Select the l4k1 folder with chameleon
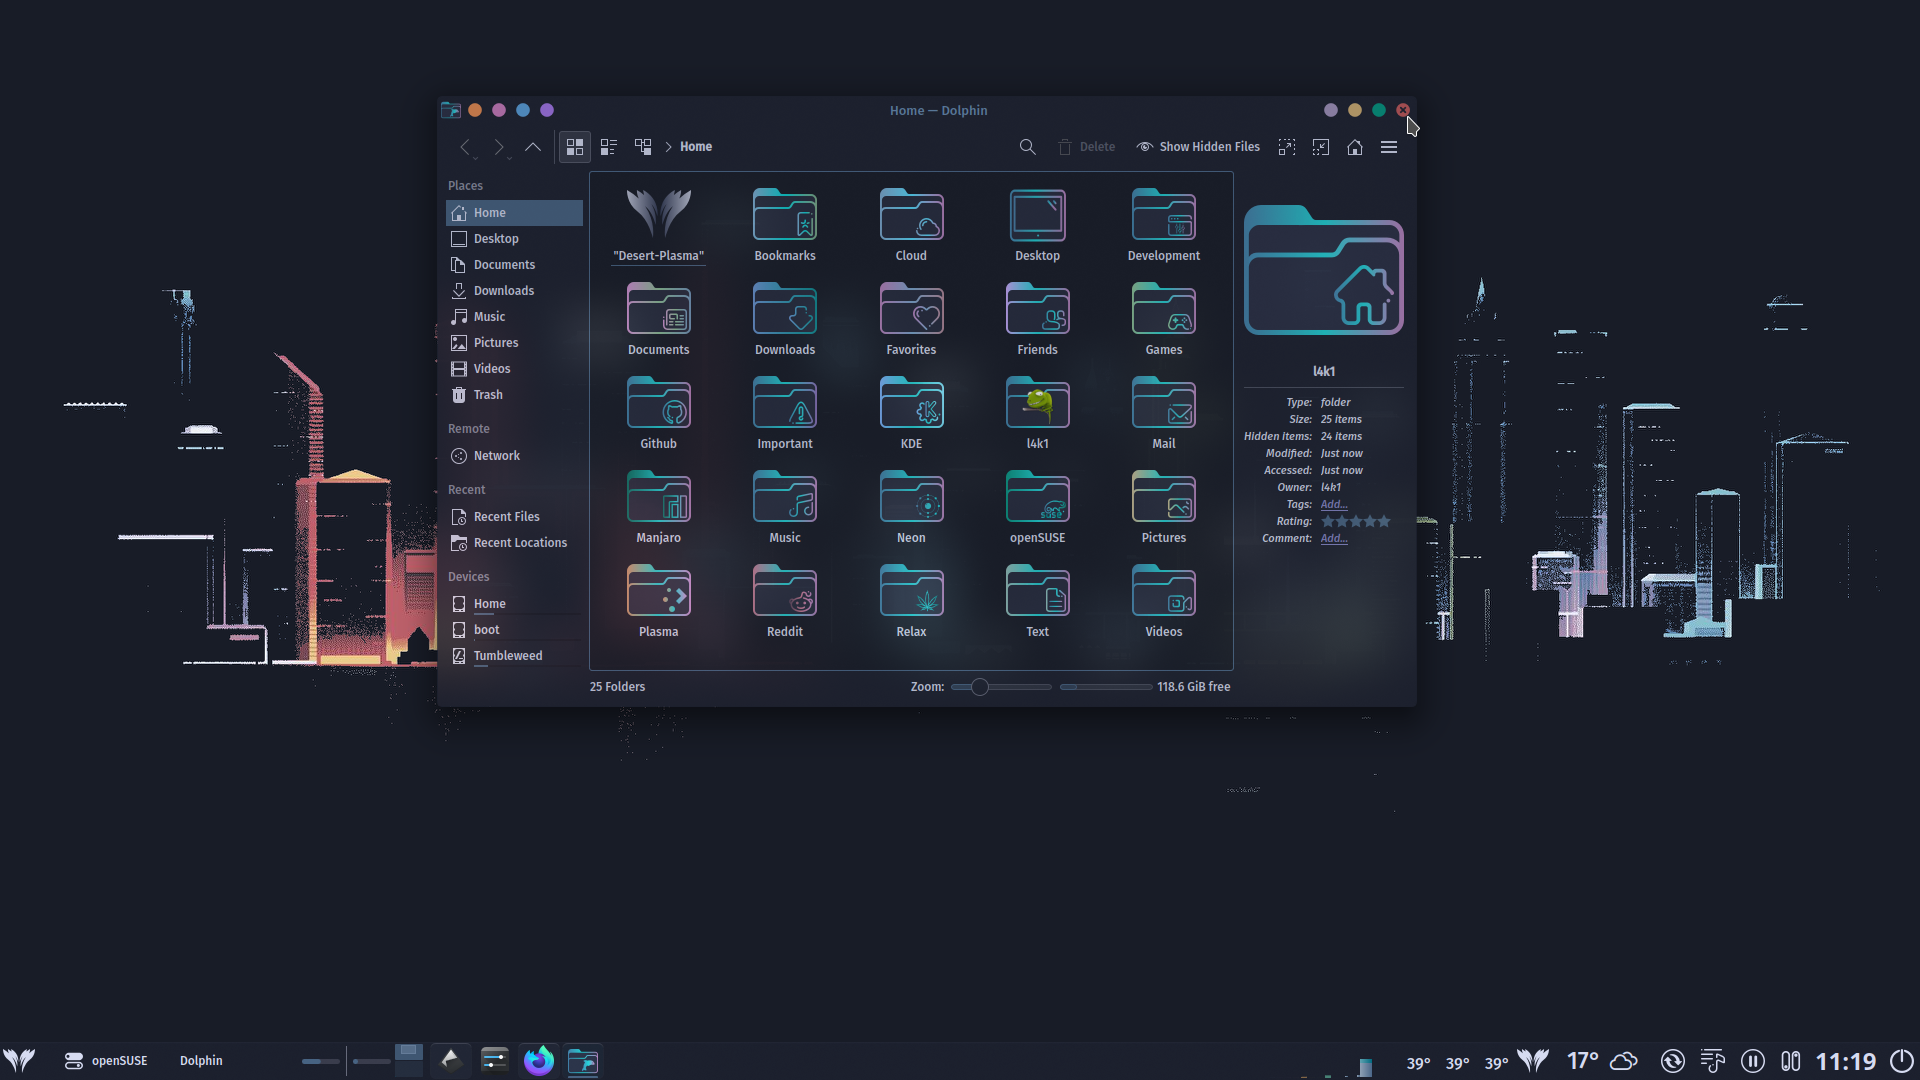 tap(1038, 413)
